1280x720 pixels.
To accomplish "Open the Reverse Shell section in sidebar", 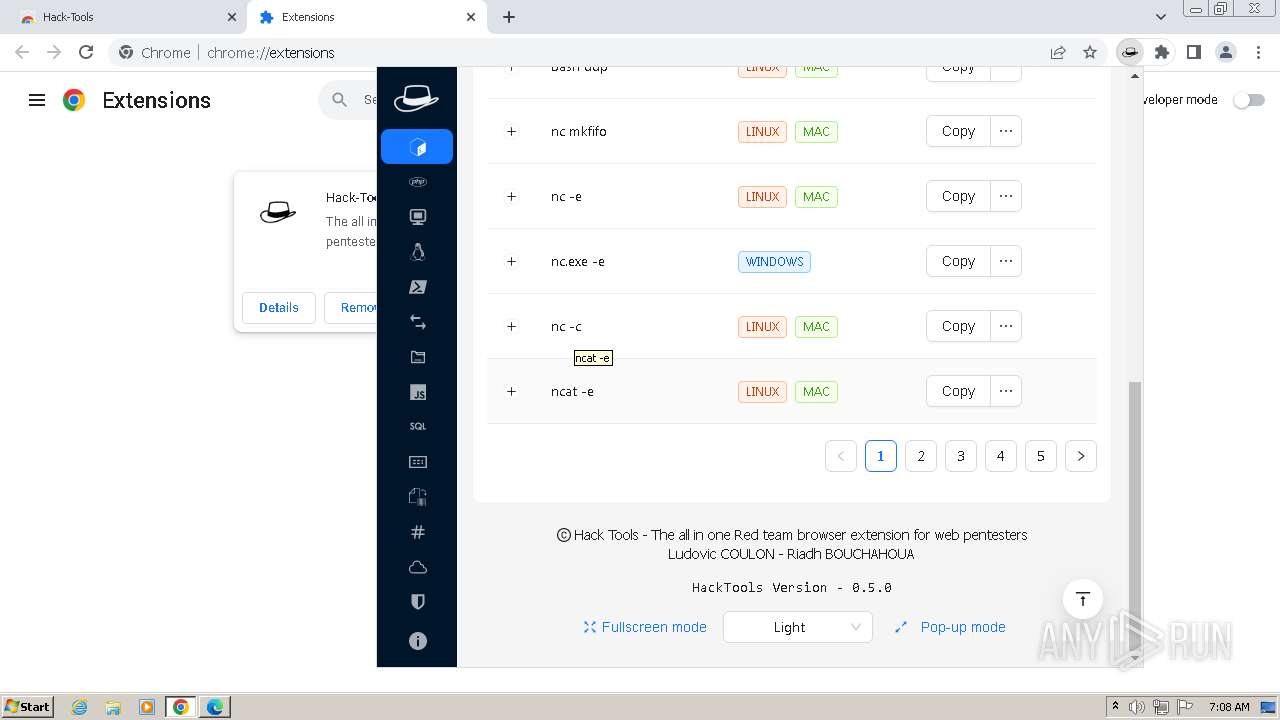I will click(417, 147).
